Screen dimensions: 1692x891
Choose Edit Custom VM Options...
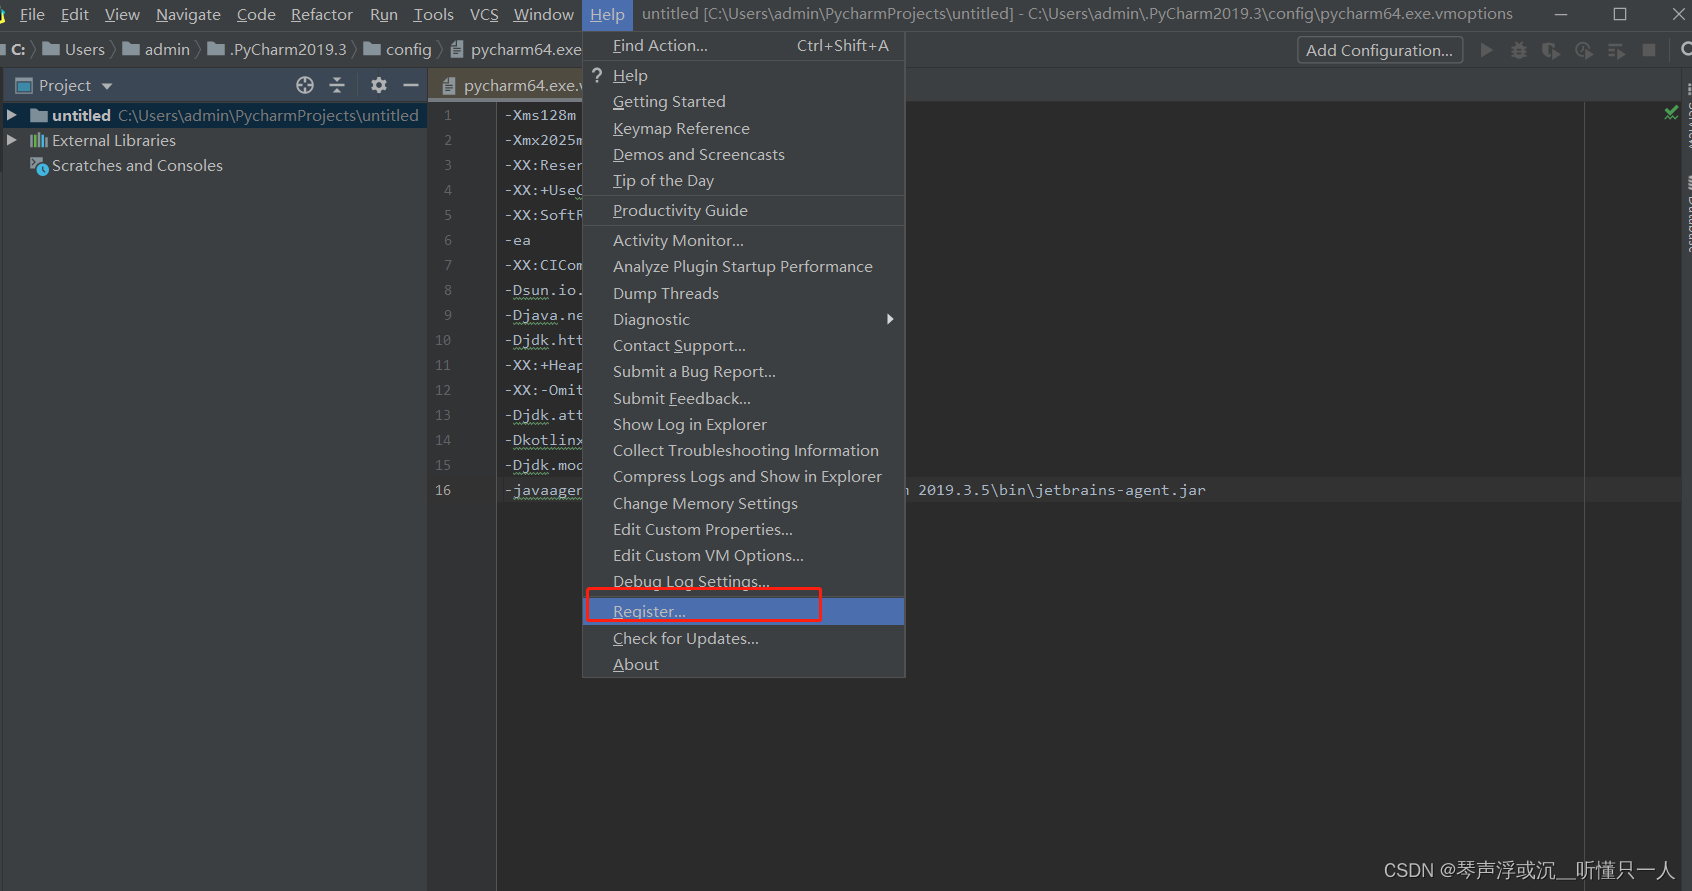click(x=743, y=555)
